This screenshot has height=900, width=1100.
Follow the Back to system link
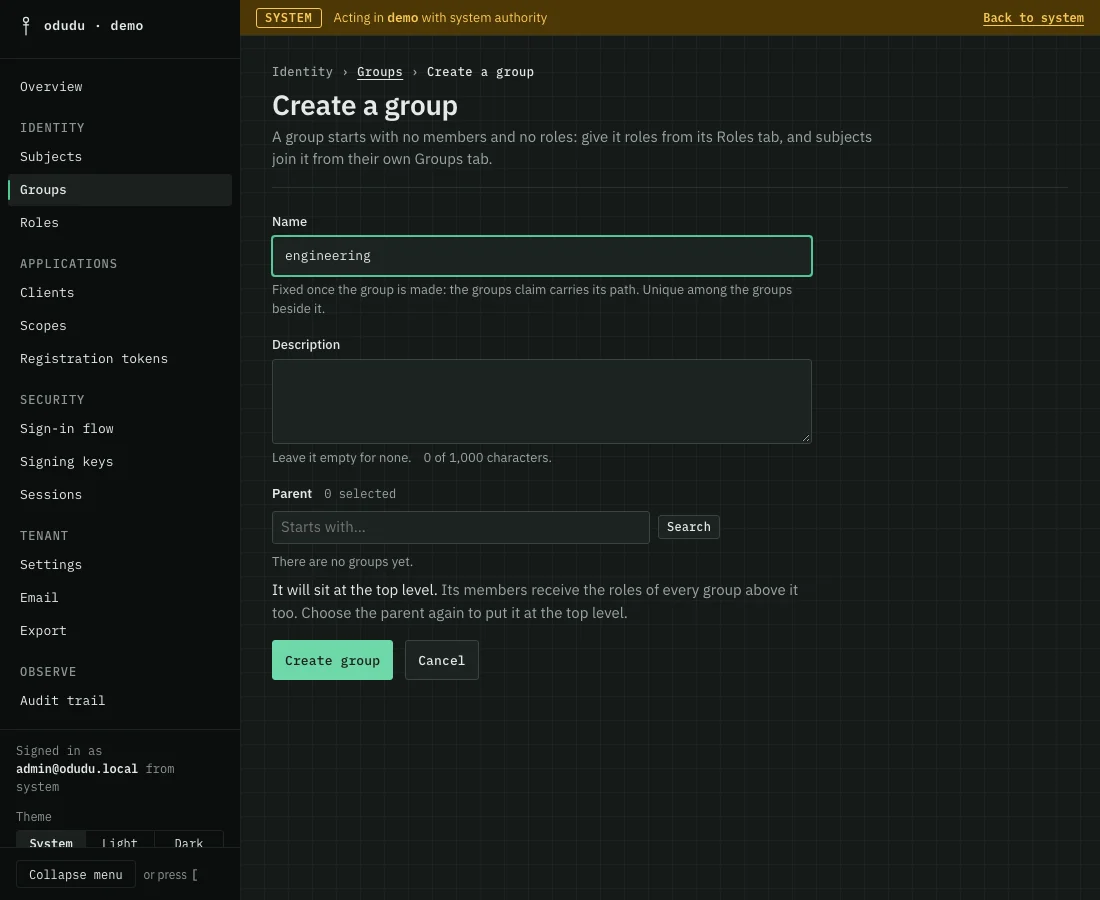(x=1033, y=18)
